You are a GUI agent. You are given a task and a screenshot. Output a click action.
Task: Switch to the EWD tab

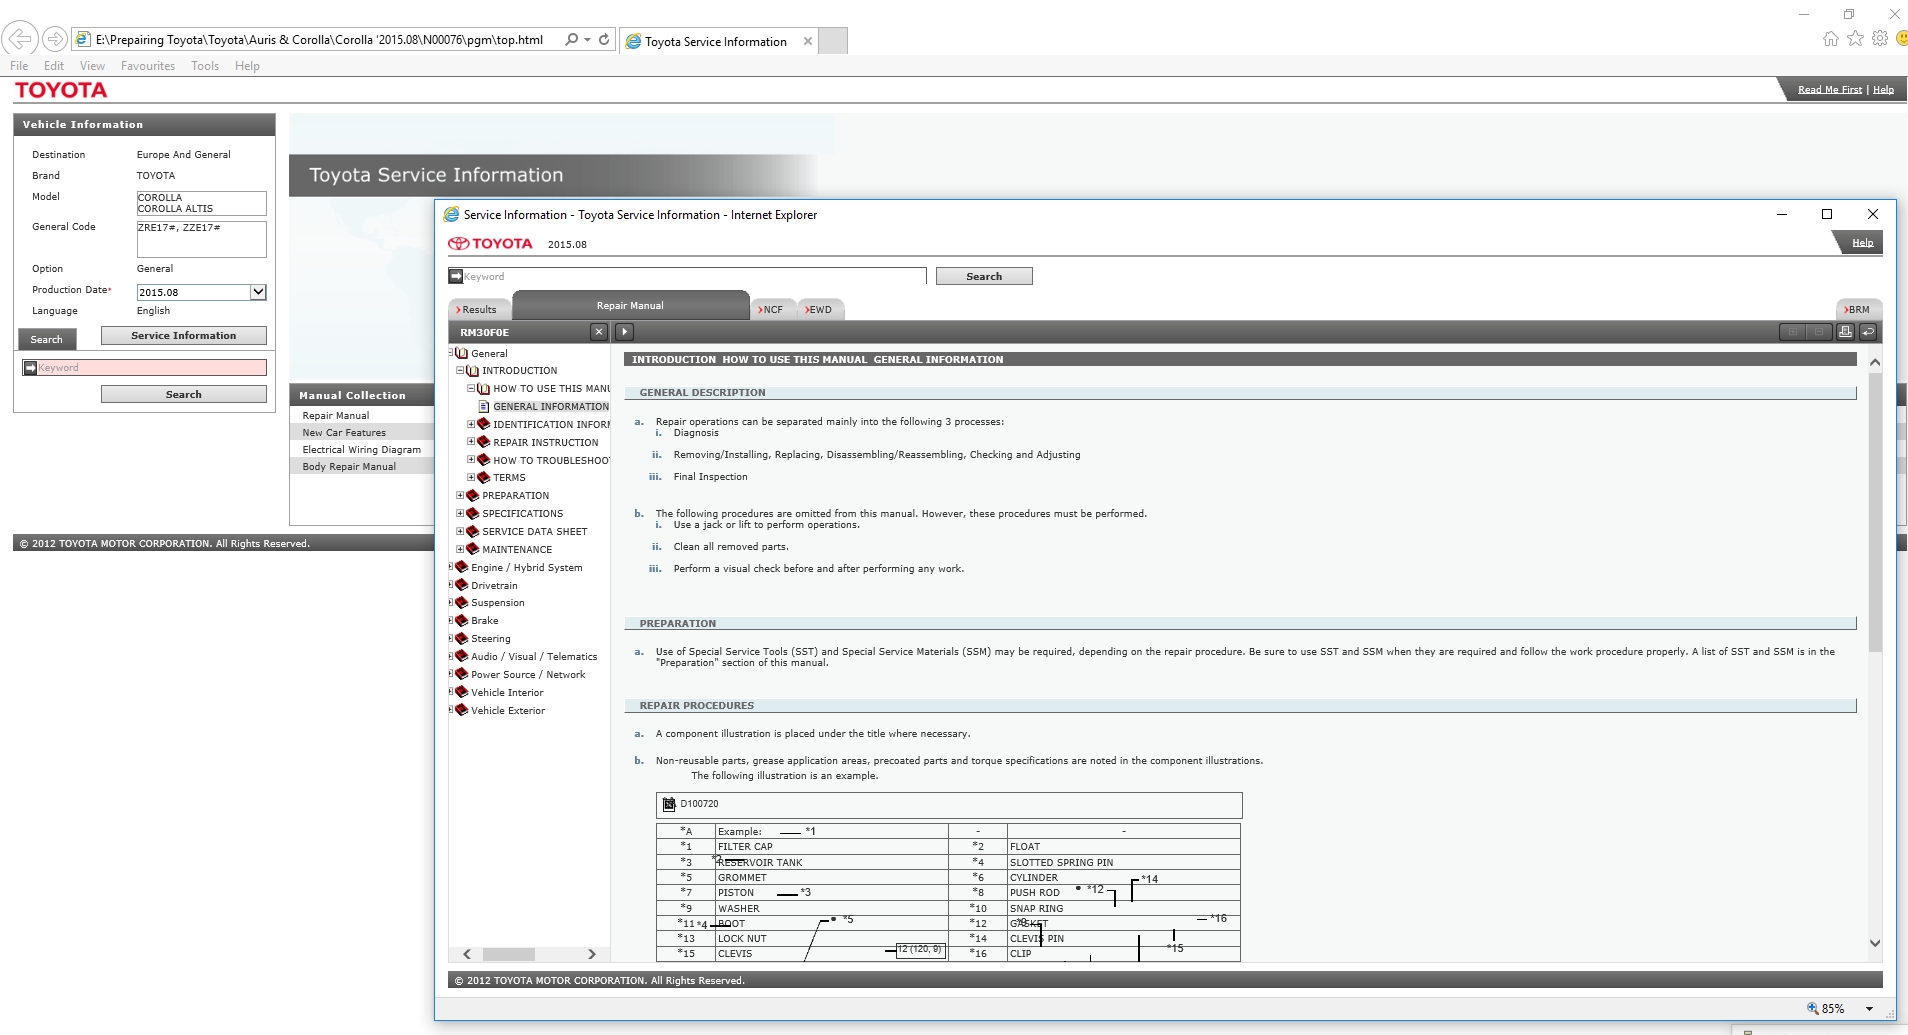pyautogui.click(x=819, y=310)
